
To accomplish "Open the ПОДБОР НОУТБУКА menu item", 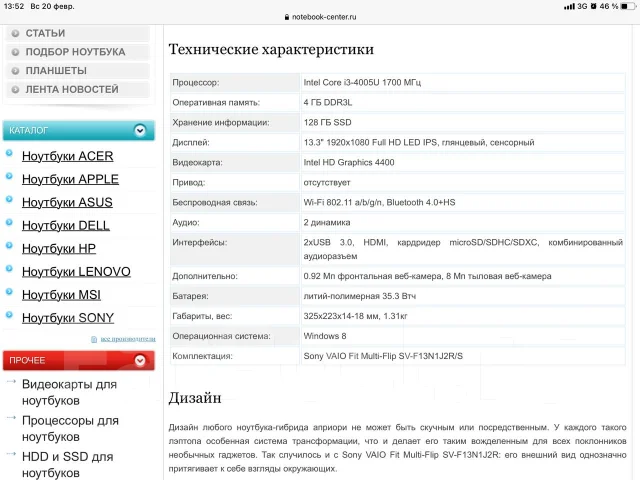I will pos(78,52).
